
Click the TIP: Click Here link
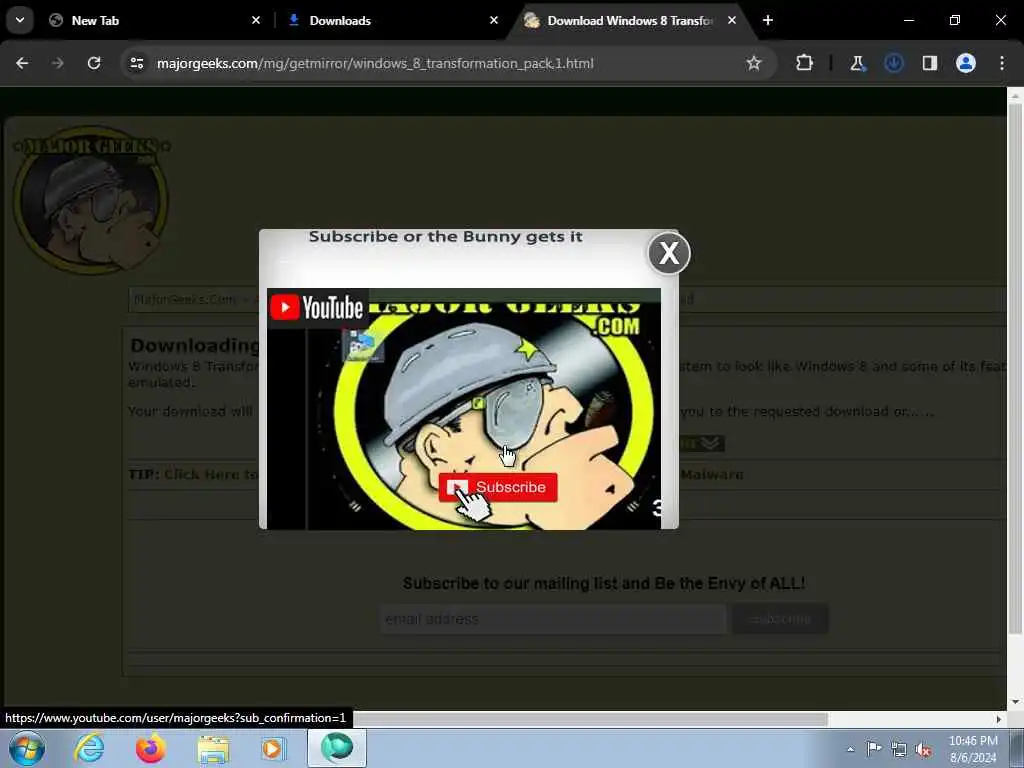point(211,475)
